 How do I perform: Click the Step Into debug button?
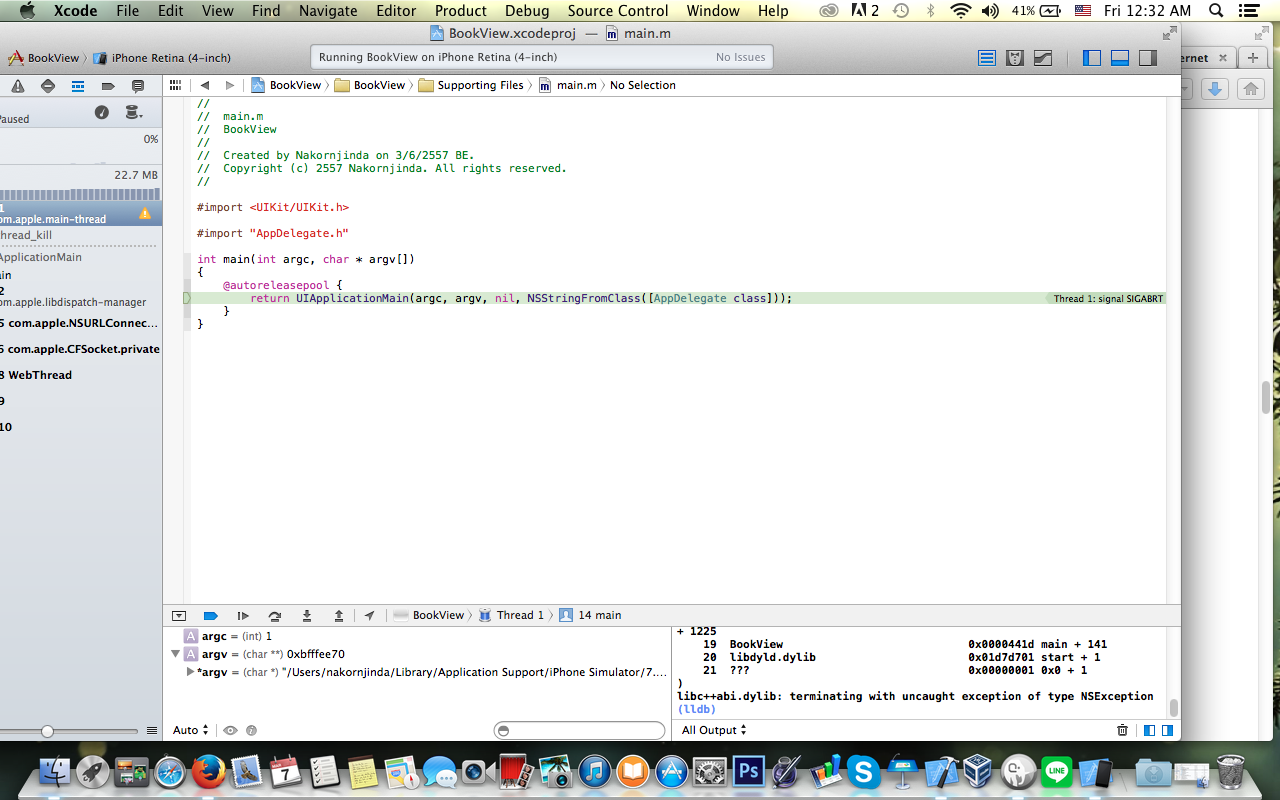[x=307, y=616]
